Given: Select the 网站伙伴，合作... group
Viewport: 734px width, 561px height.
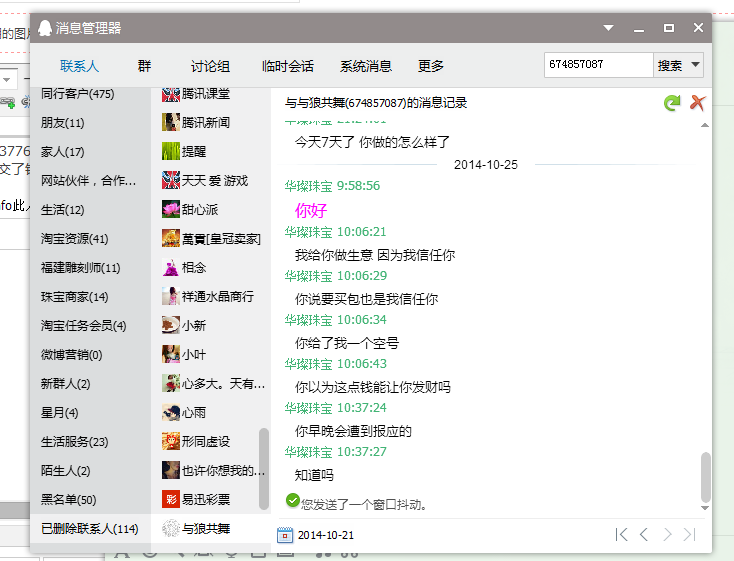Looking at the screenshot, I should (x=88, y=181).
